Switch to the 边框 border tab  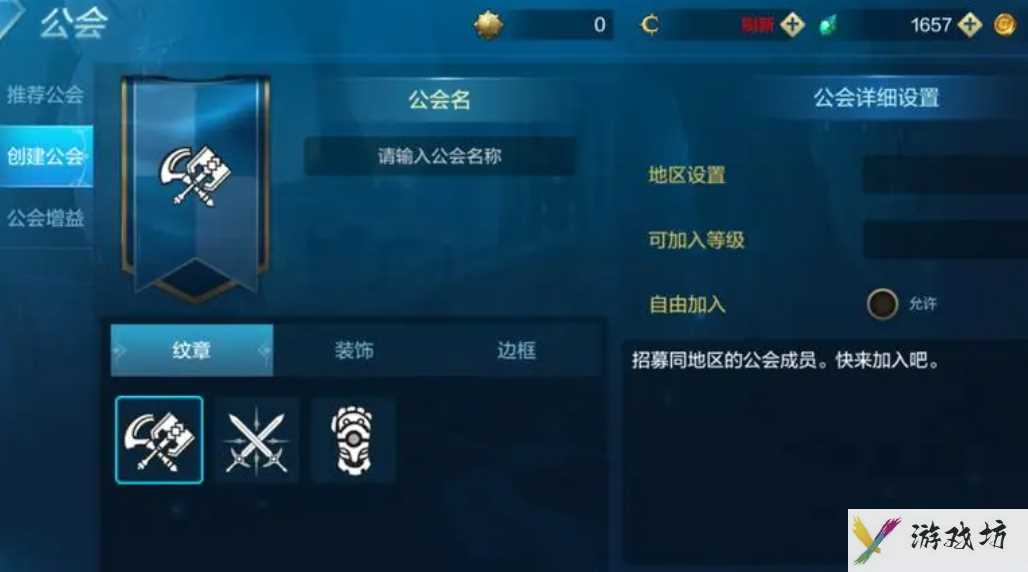click(517, 350)
